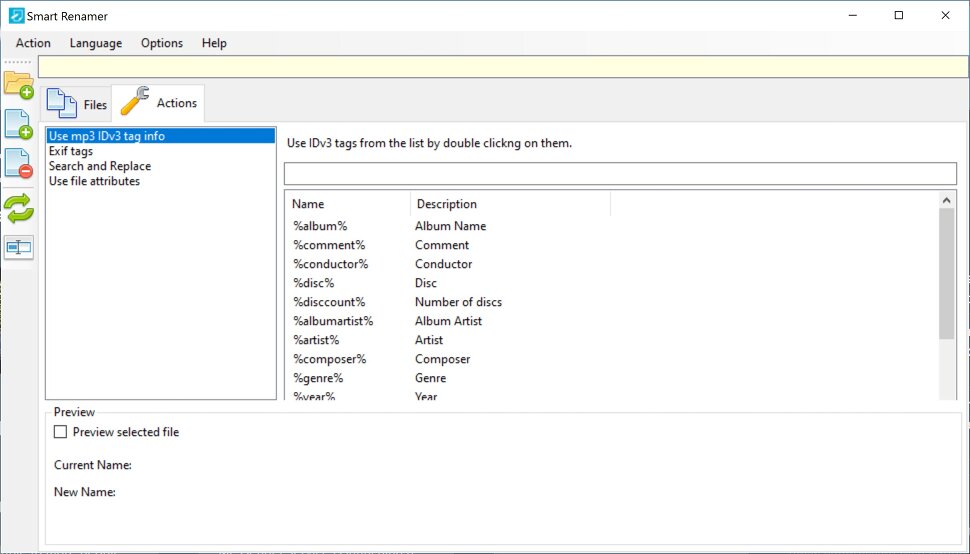The width and height of the screenshot is (970, 554).
Task: Click the Album Artist description cell
Action: coord(449,321)
